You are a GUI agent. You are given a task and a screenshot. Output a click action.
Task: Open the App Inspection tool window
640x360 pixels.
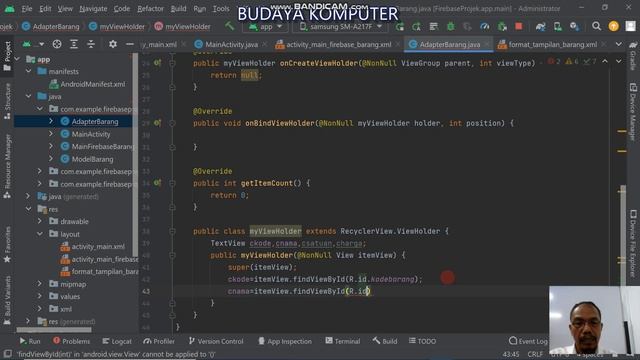point(285,341)
